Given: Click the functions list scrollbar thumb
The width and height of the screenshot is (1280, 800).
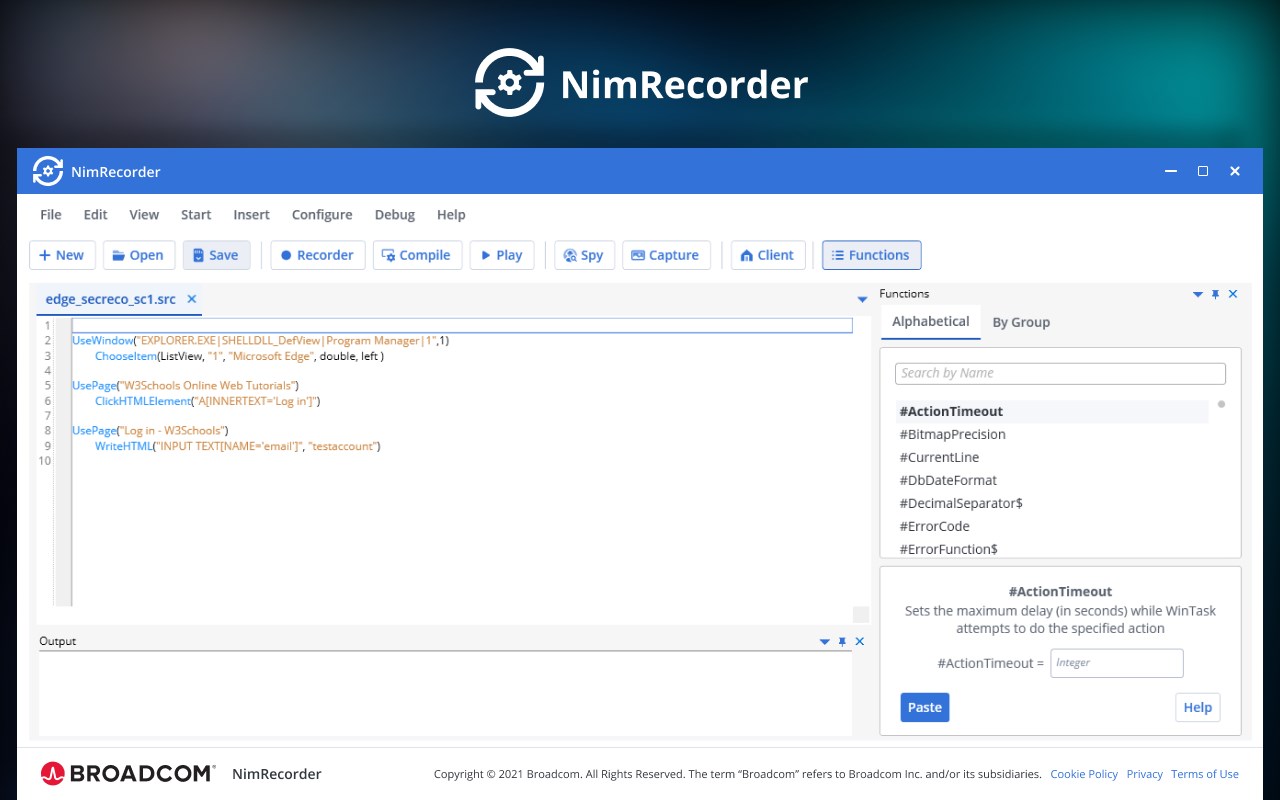Looking at the screenshot, I should 1221,405.
